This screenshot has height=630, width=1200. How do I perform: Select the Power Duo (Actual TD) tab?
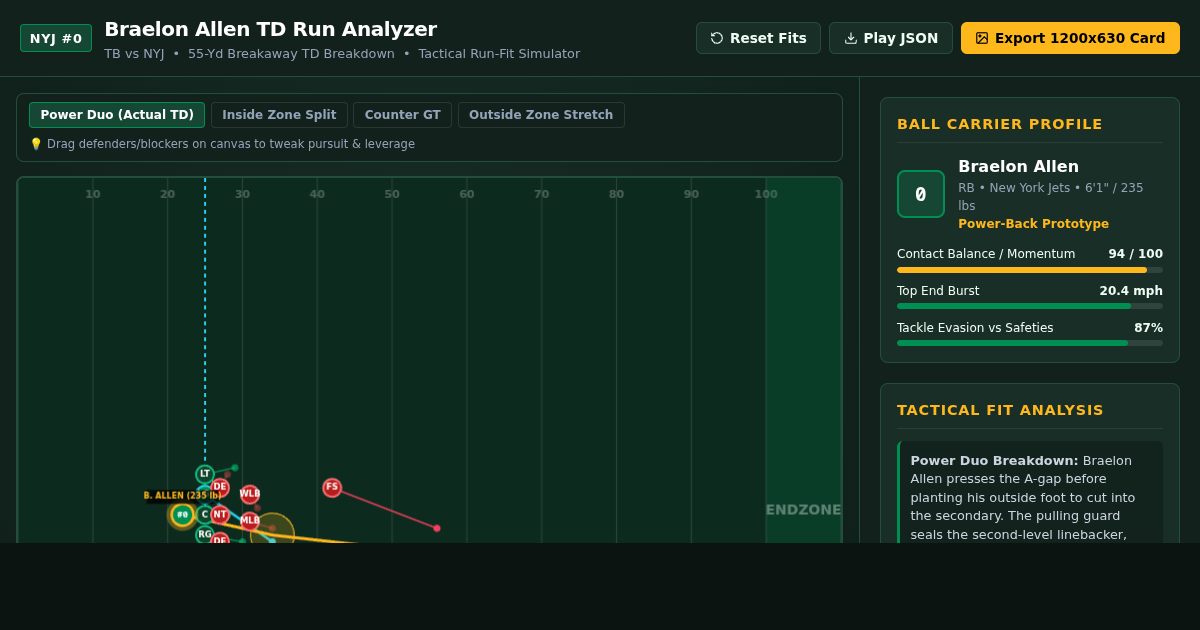click(x=117, y=115)
